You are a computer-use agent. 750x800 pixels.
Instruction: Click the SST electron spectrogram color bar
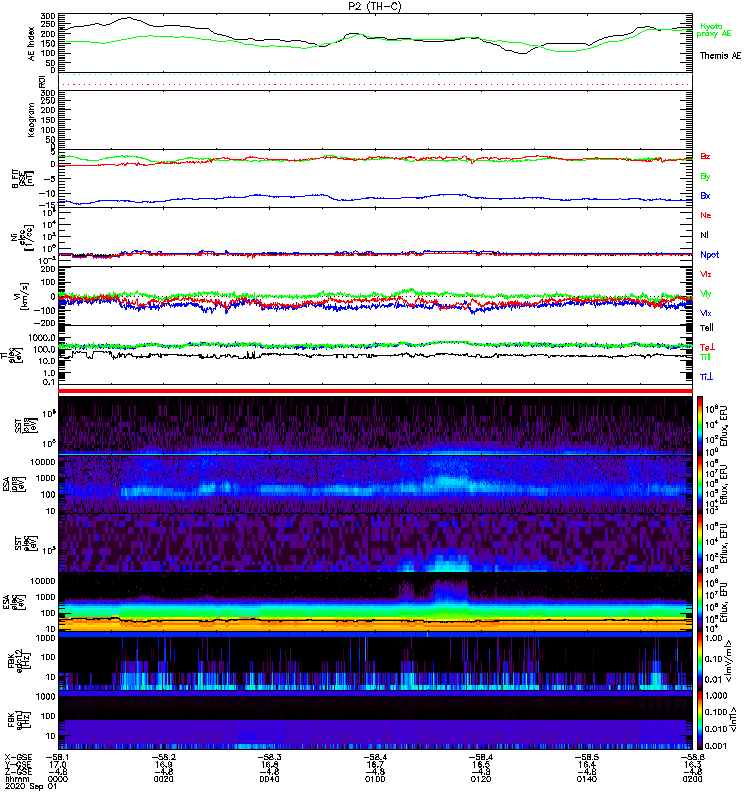pos(700,543)
